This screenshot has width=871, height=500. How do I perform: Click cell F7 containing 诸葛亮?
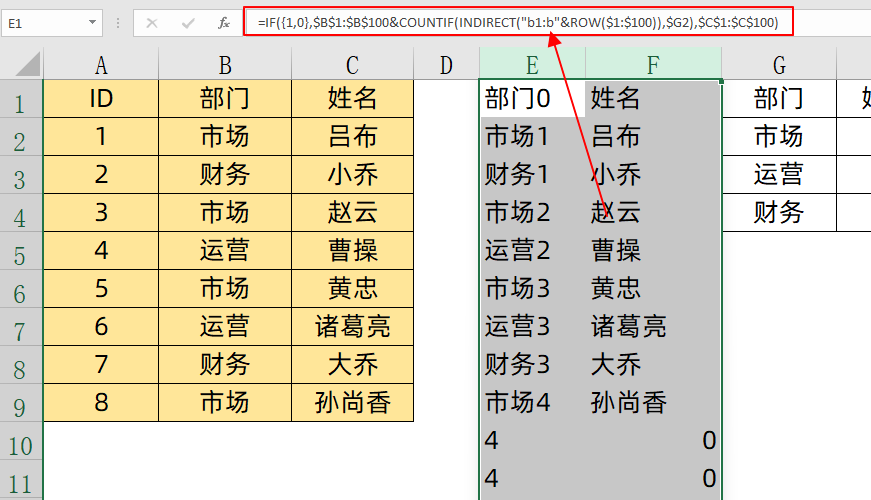pos(653,327)
